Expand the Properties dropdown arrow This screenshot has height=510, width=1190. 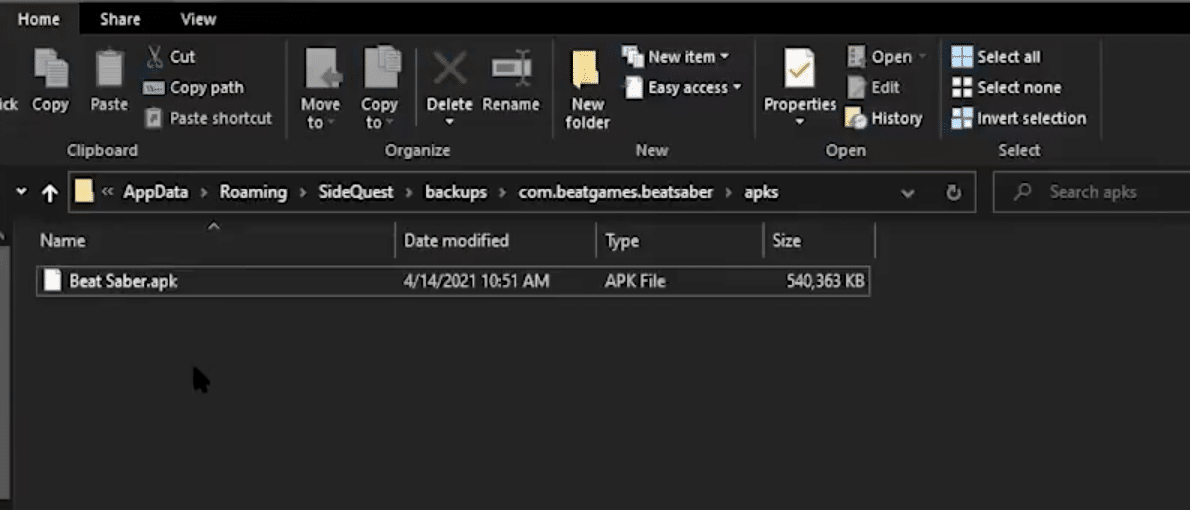[800, 122]
